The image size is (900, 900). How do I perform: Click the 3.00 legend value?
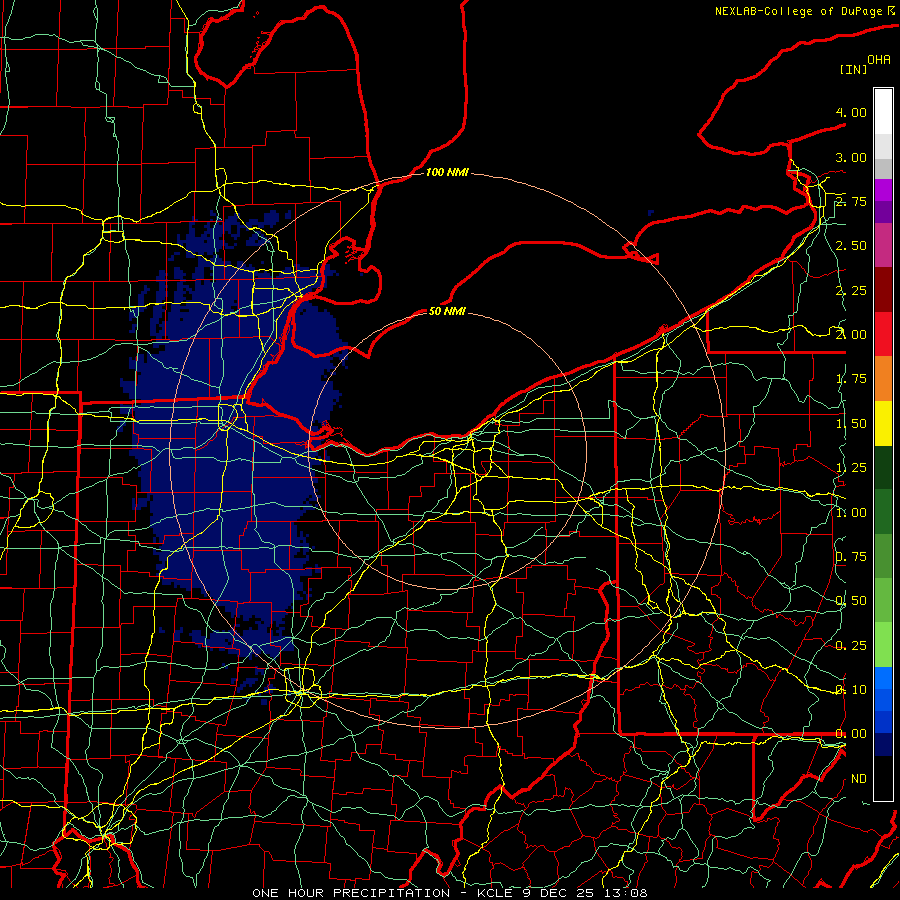(x=851, y=157)
